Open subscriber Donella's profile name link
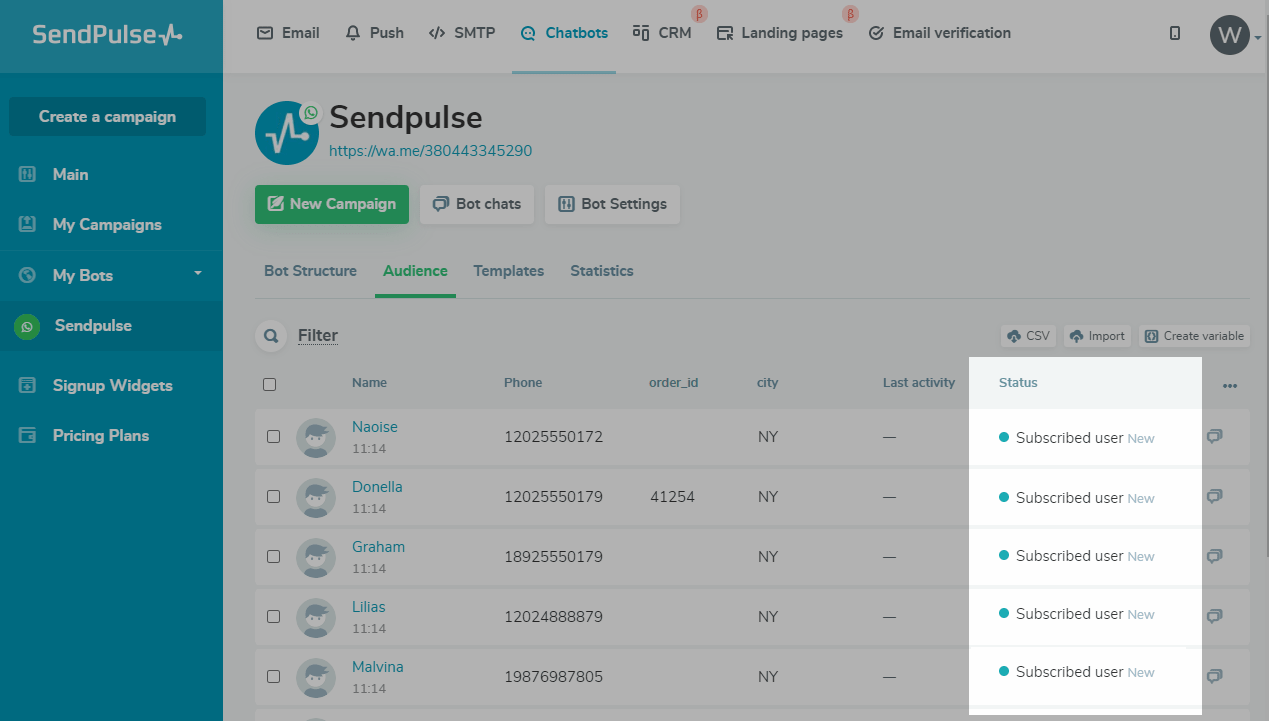 coord(377,487)
